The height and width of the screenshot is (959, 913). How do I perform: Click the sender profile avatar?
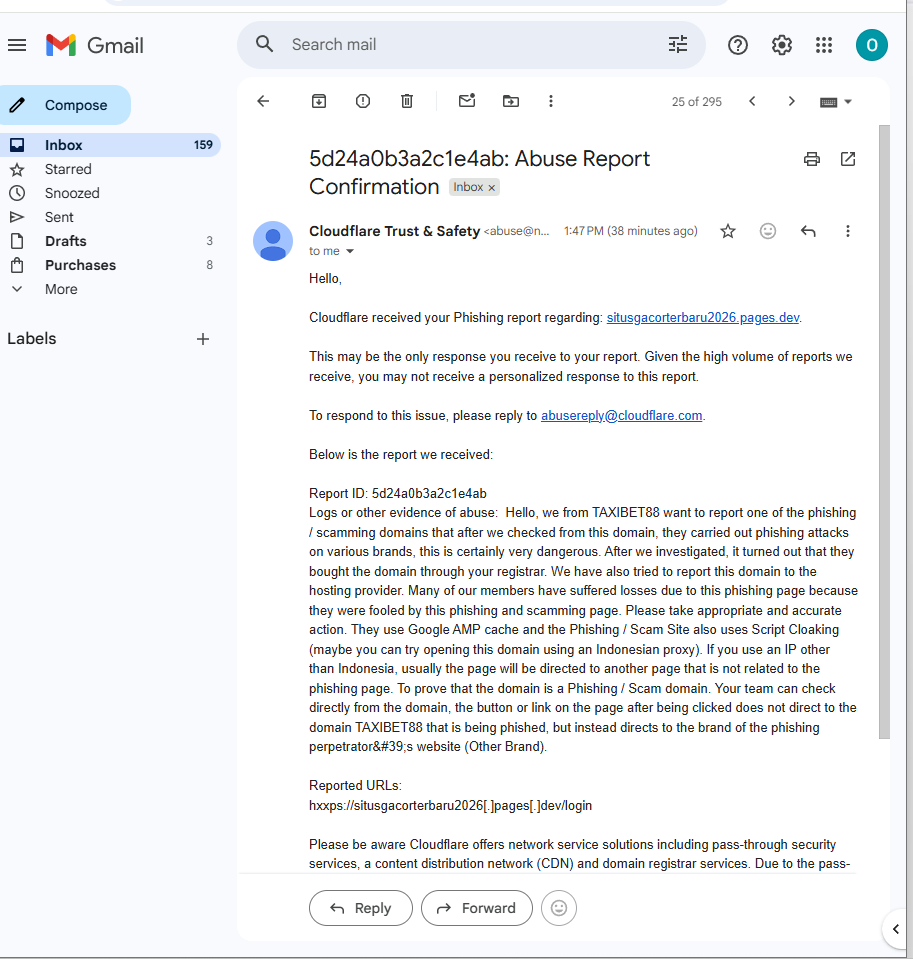click(273, 241)
